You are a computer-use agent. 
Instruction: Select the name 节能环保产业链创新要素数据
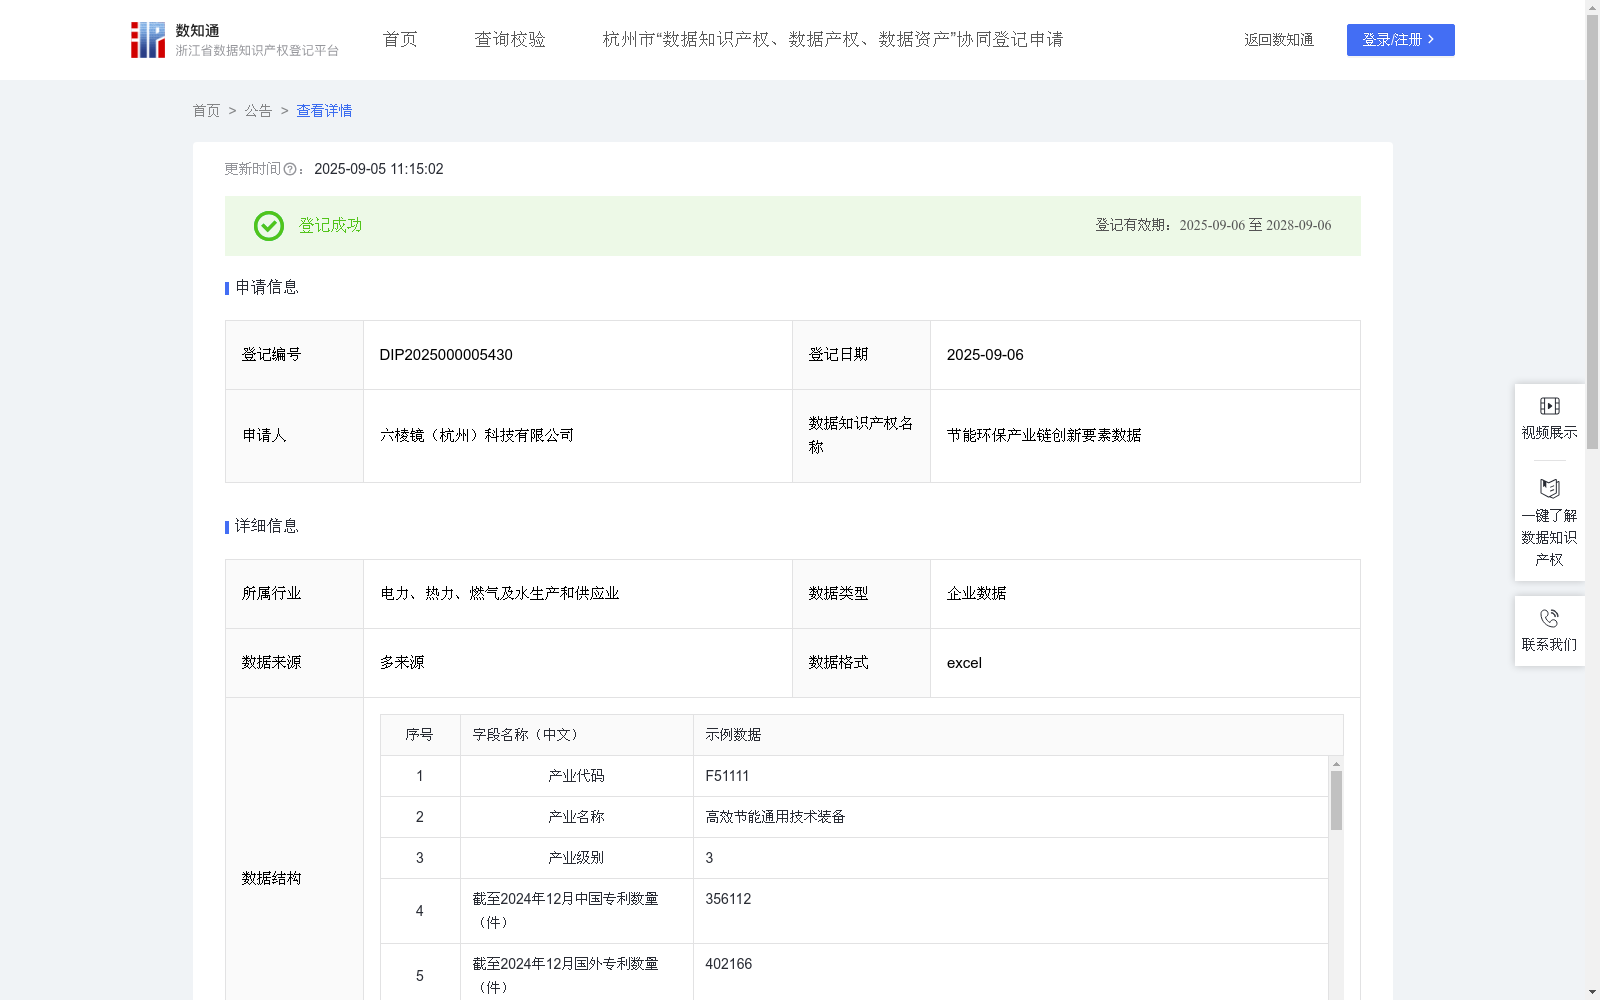click(1044, 436)
